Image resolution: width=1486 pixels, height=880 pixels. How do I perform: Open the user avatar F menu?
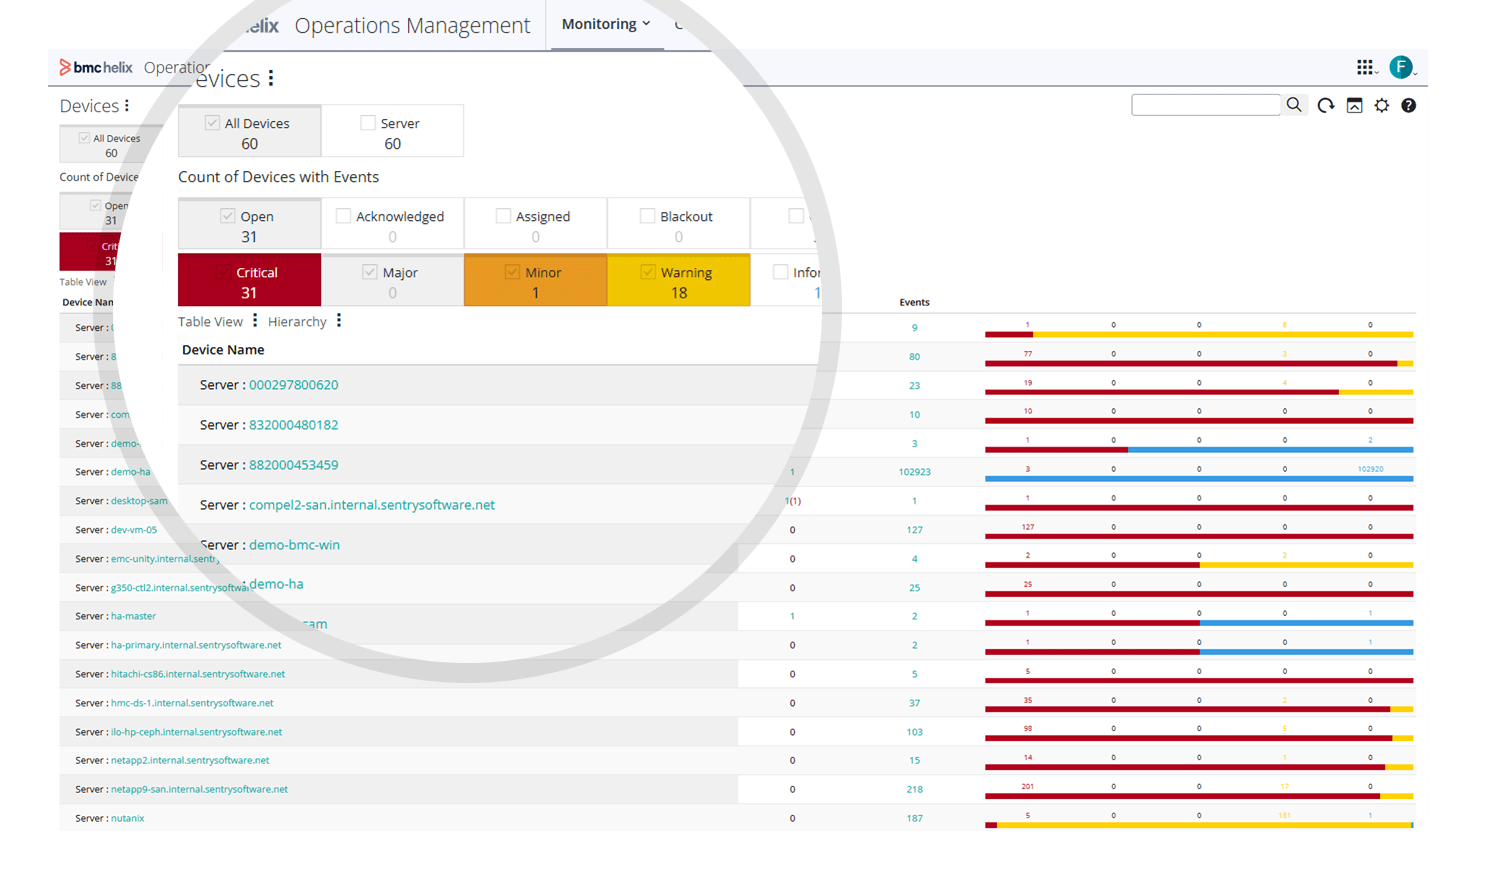pos(1402,67)
